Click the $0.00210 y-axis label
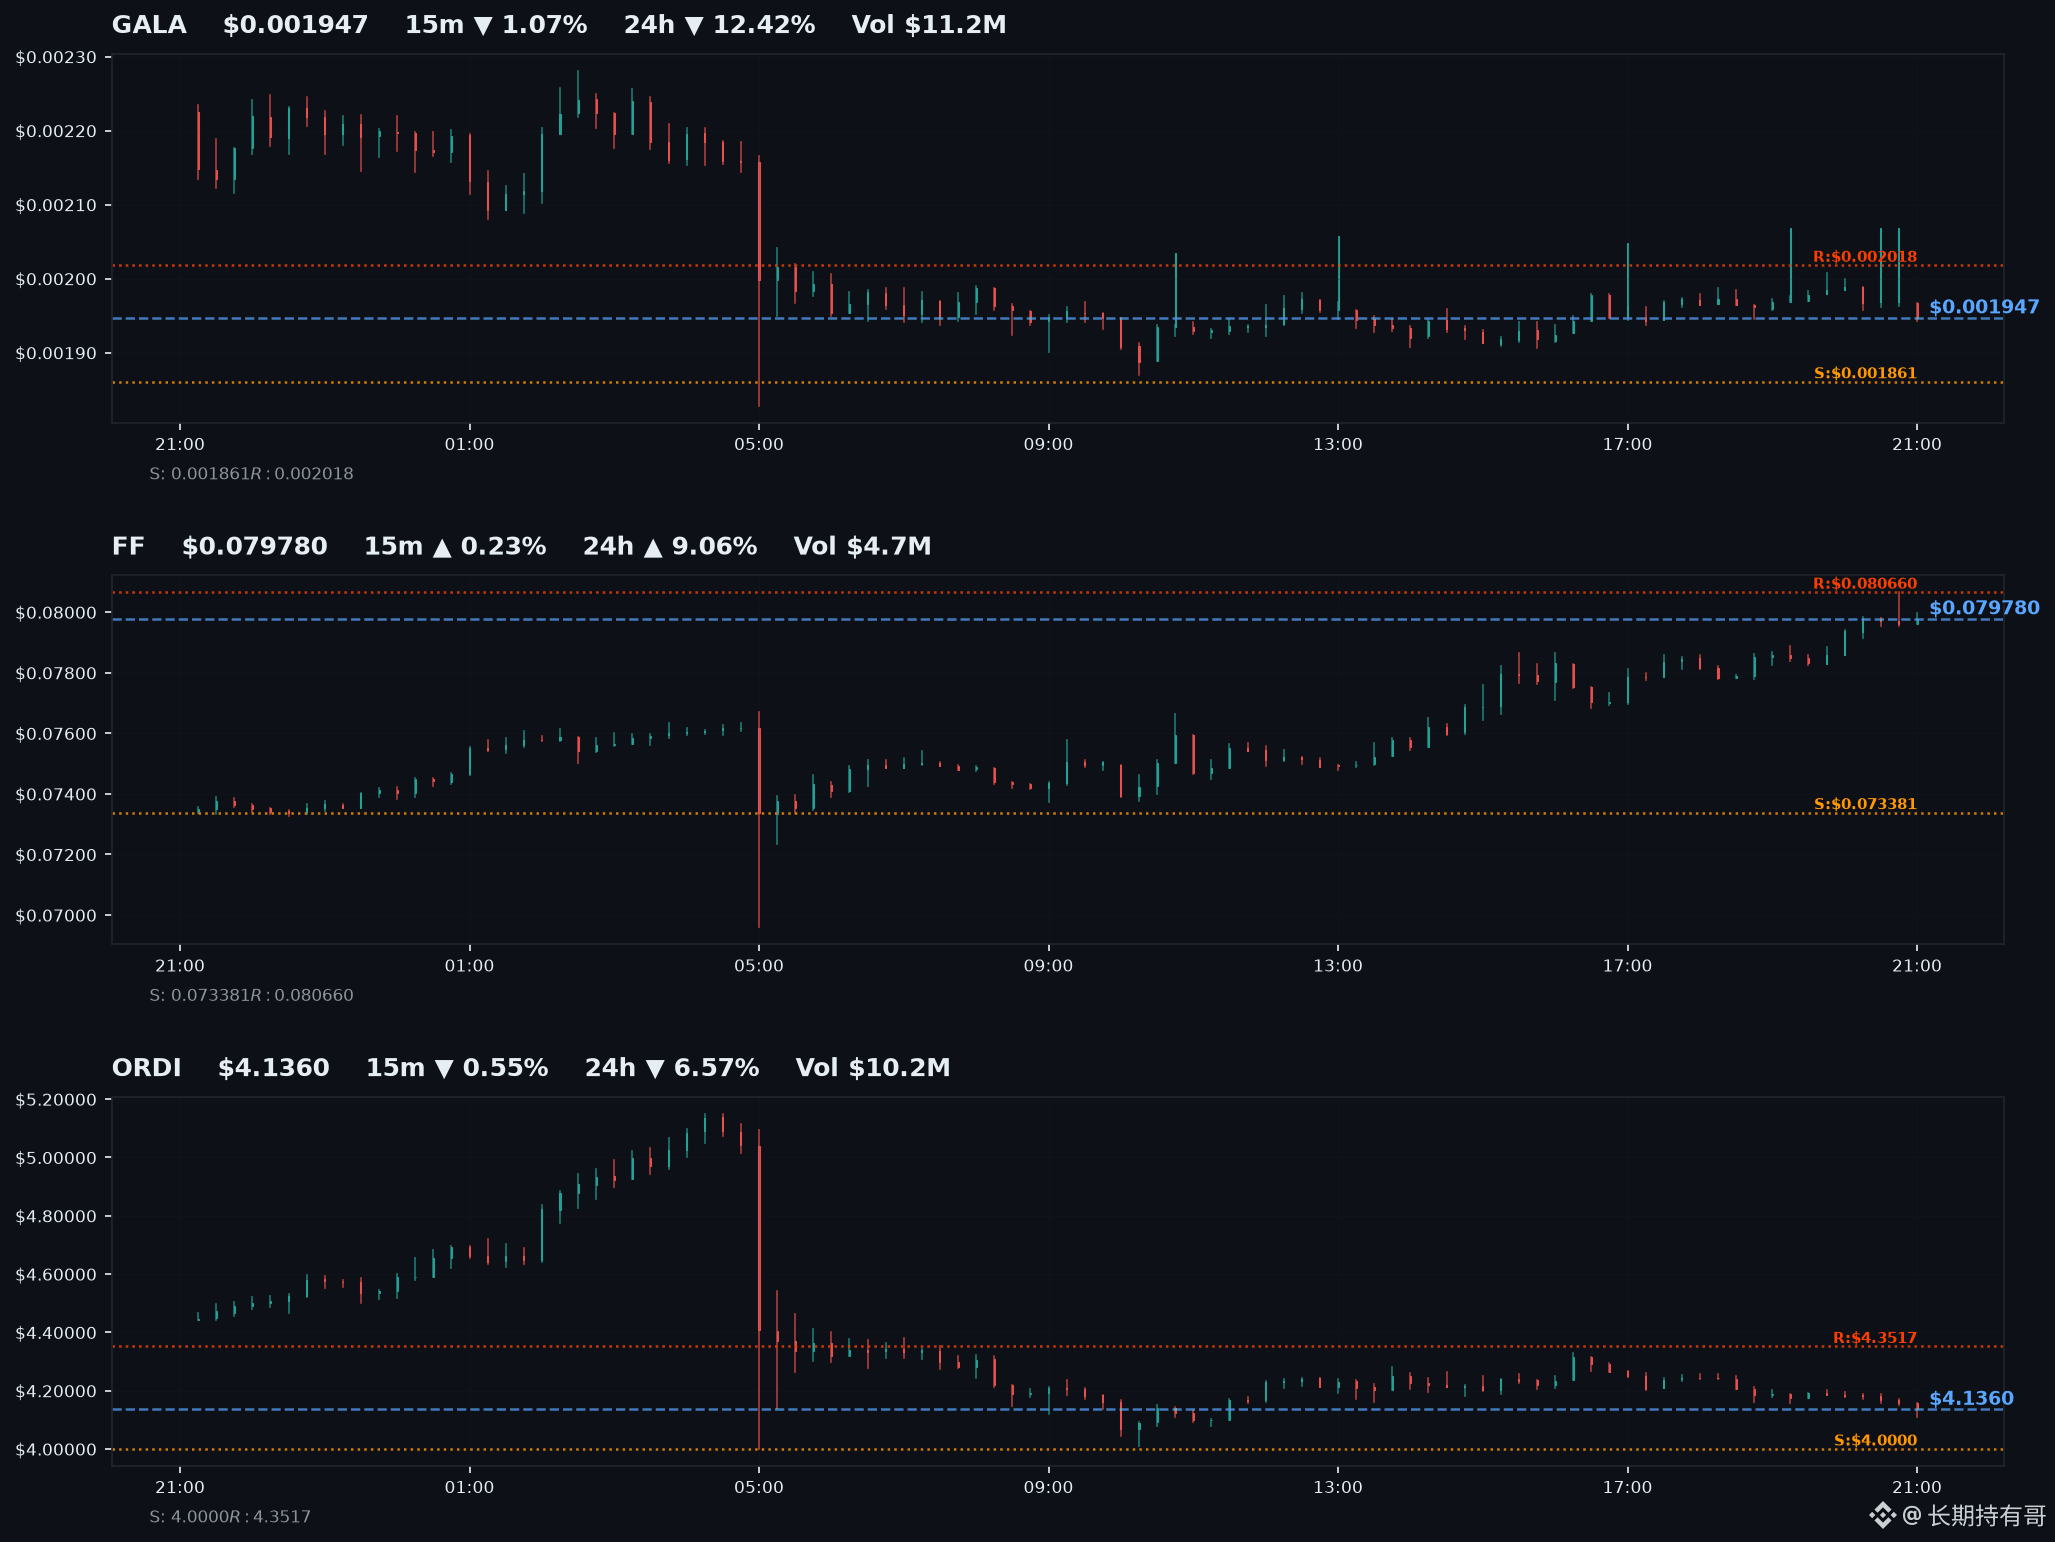 (56, 206)
